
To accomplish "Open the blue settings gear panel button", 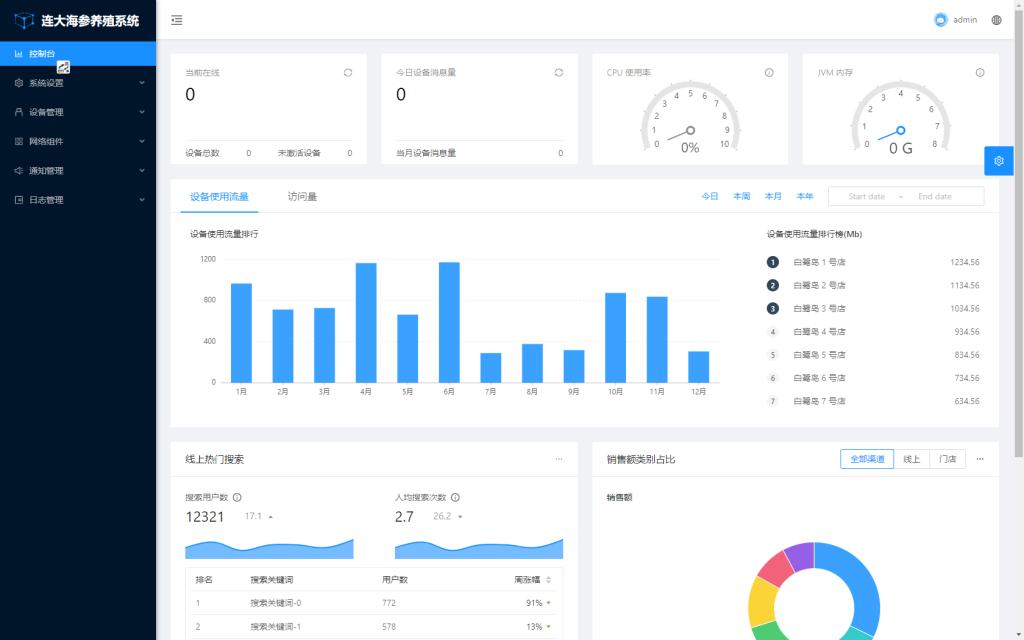I will pyautogui.click(x=999, y=161).
